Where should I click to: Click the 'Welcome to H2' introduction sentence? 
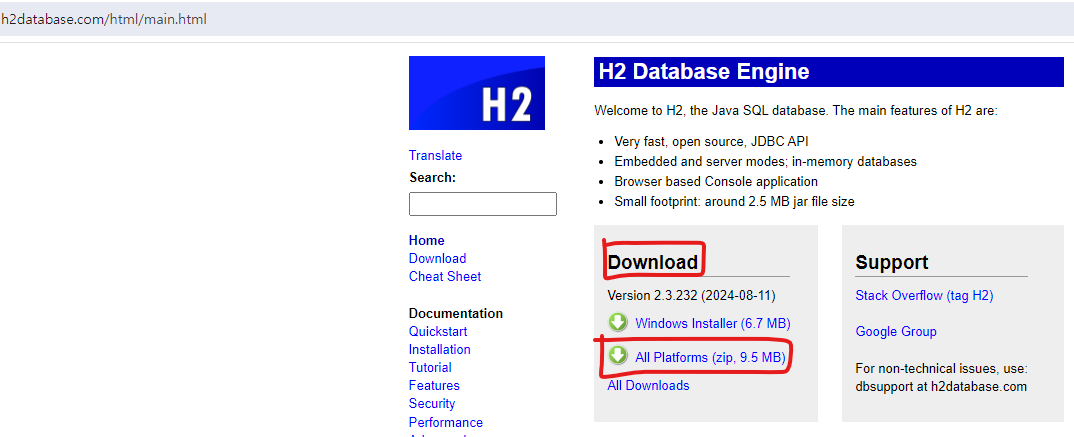[x=796, y=110]
